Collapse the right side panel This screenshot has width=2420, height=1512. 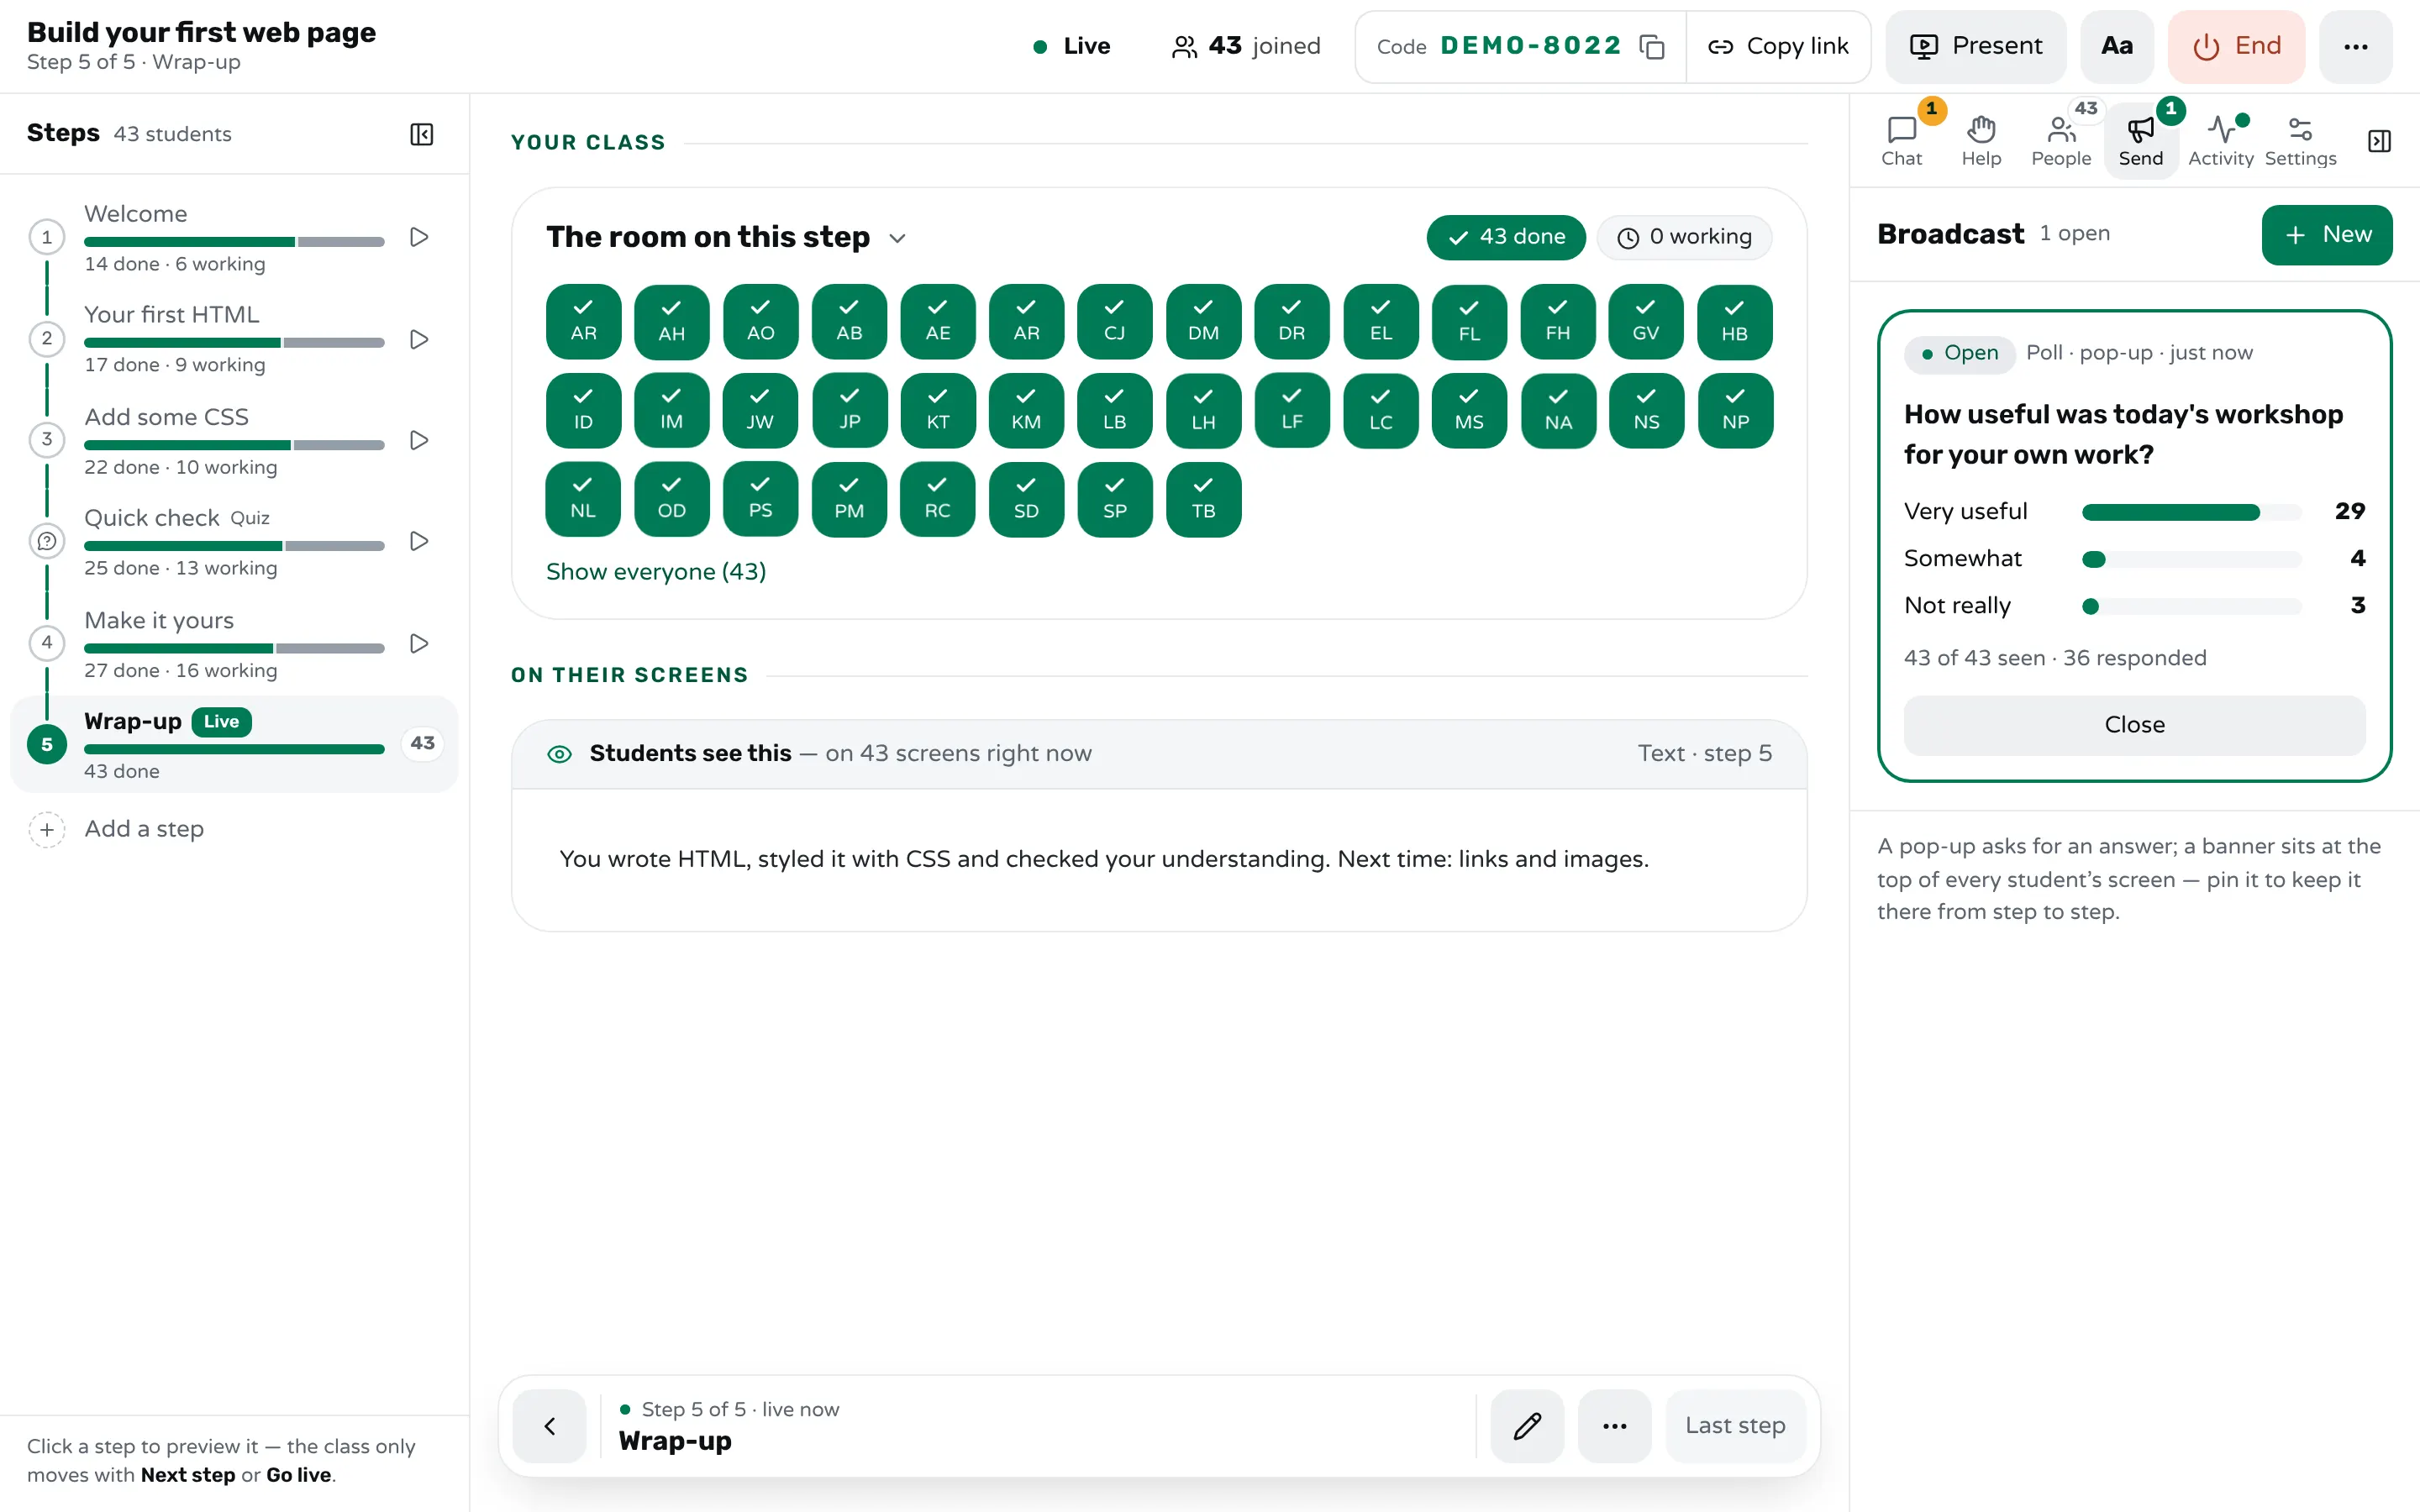coord(2379,141)
